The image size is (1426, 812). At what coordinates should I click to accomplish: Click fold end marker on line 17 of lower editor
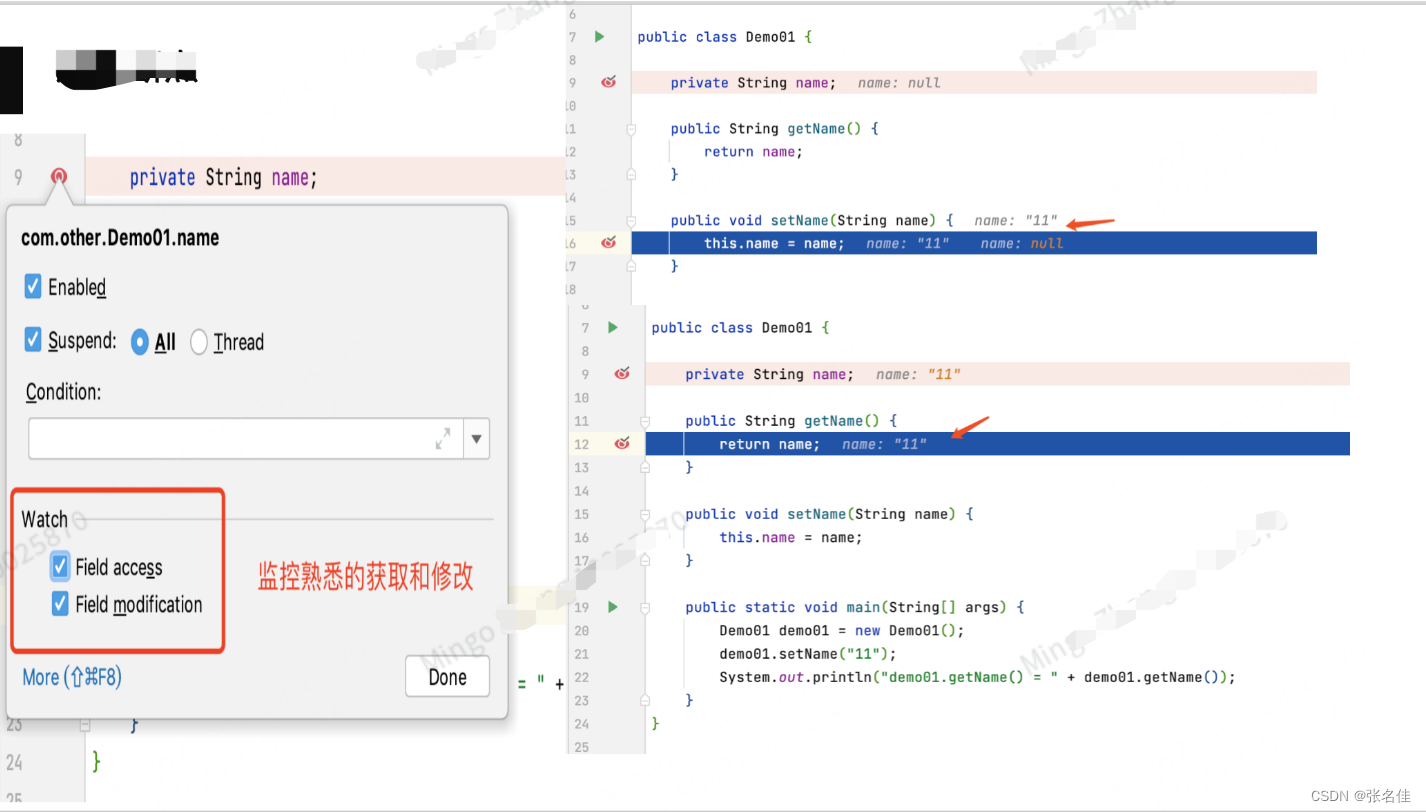[x=645, y=561]
